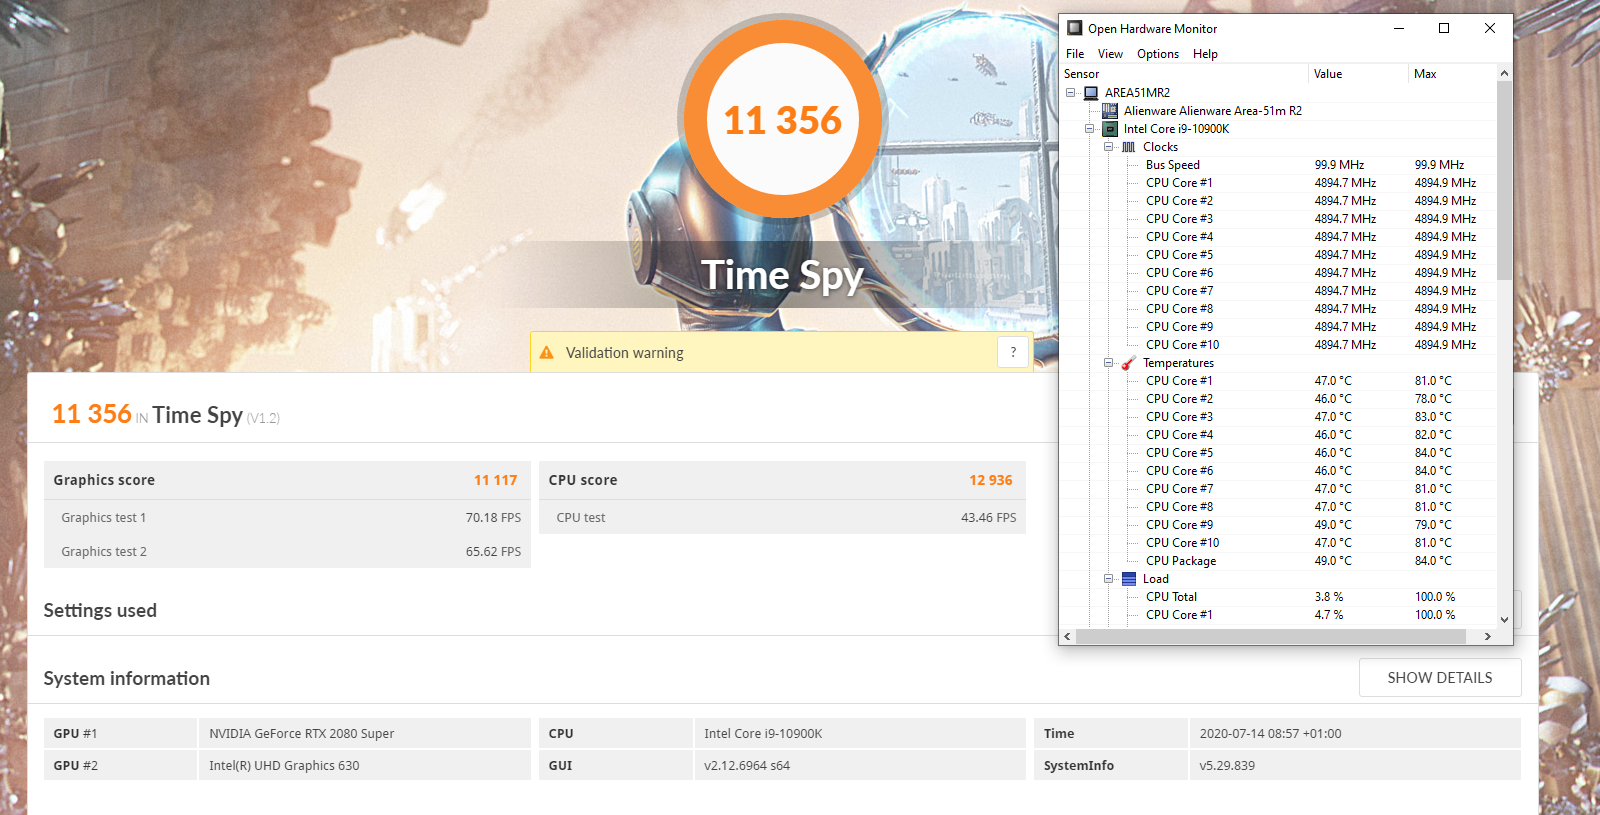Select CPU Core #9 temperature row at 79.0 °C max
Image resolution: width=1600 pixels, height=815 pixels.
tap(1278, 525)
